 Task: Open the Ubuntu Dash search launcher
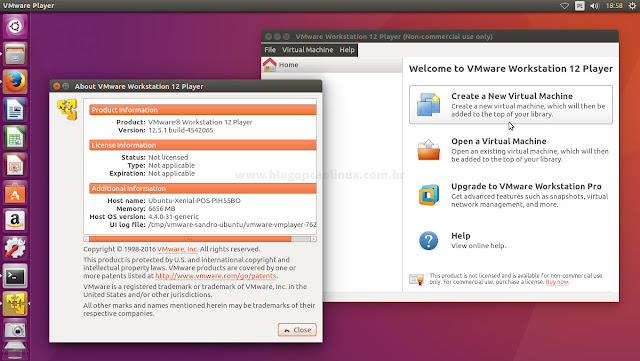pyautogui.click(x=15, y=27)
